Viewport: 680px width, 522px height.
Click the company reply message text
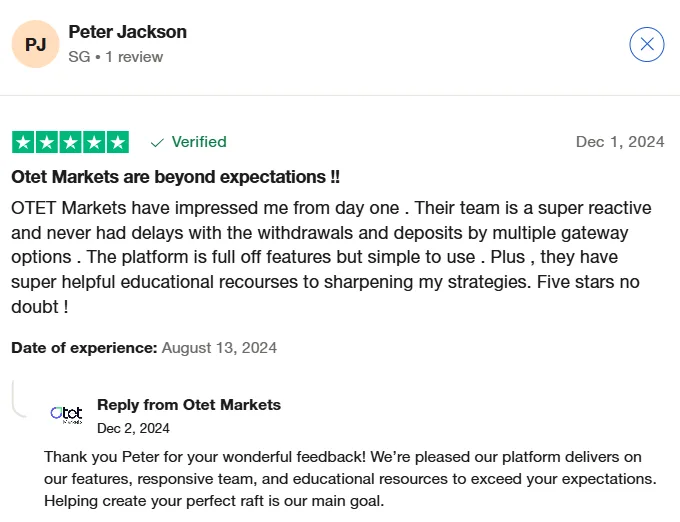[350, 478]
